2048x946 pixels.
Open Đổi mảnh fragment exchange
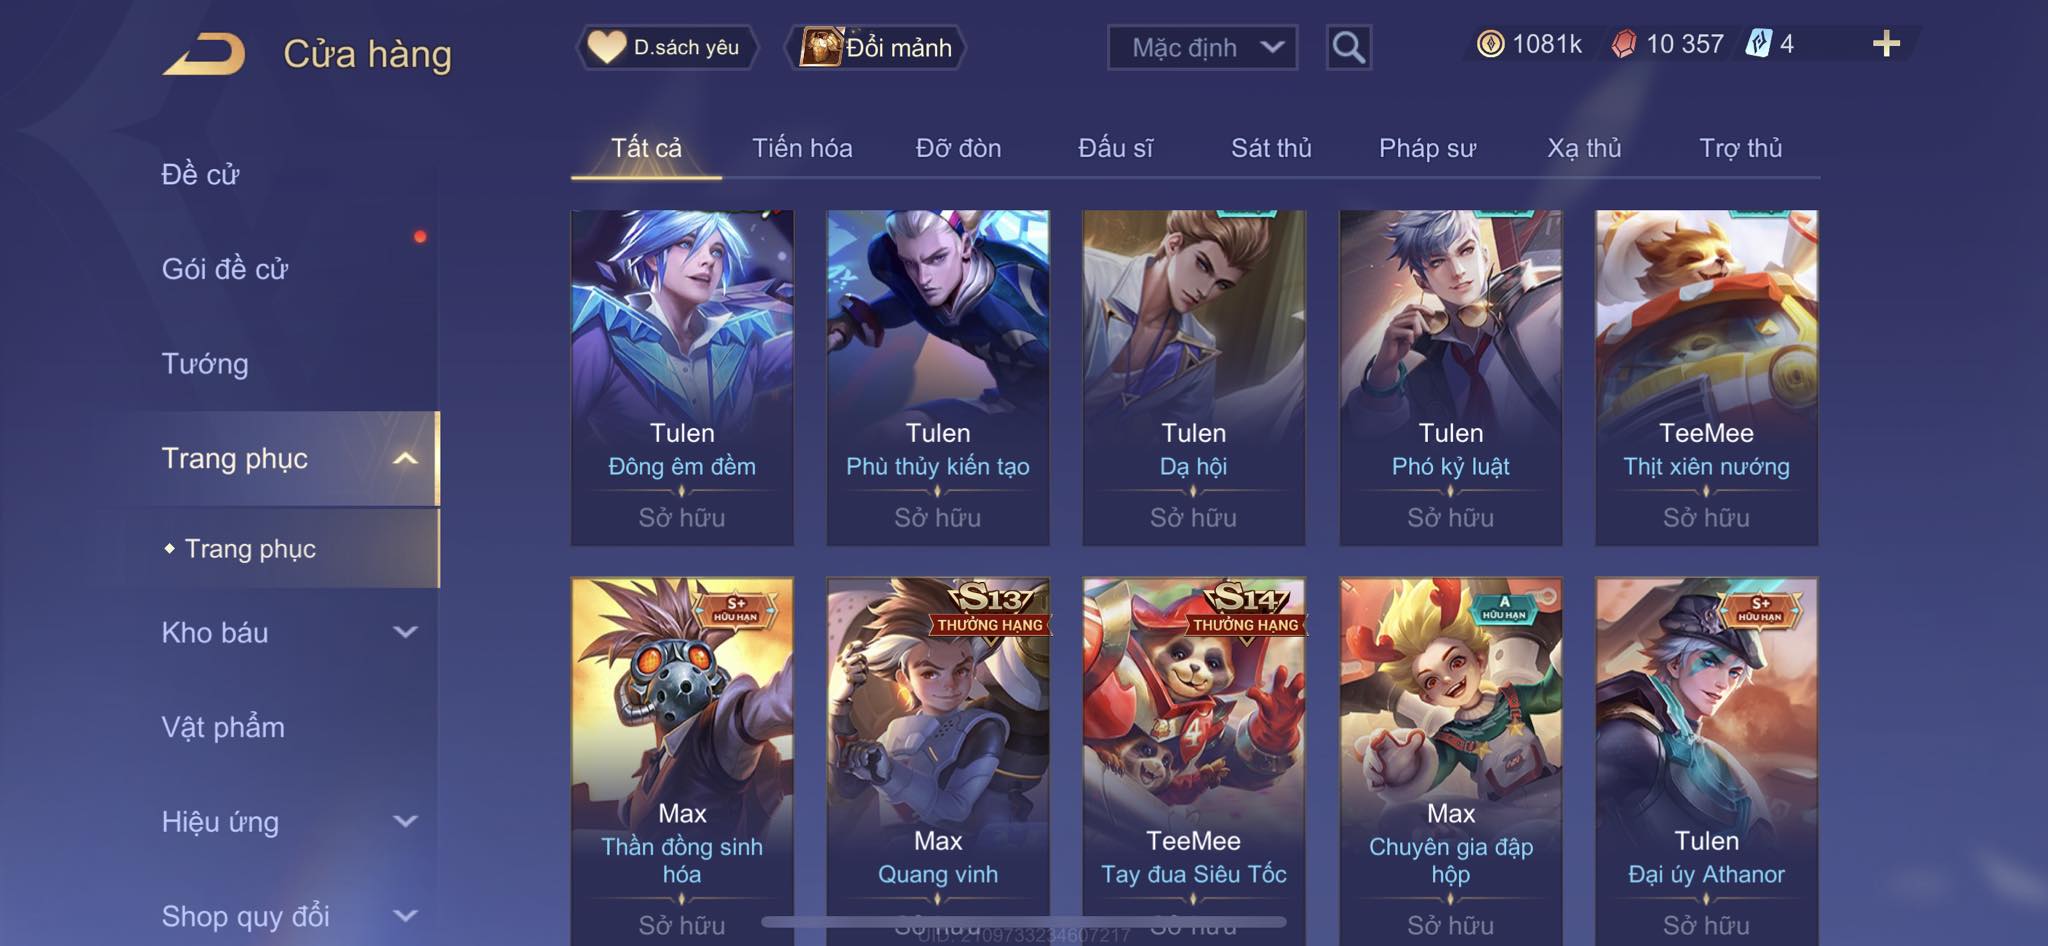click(x=876, y=47)
